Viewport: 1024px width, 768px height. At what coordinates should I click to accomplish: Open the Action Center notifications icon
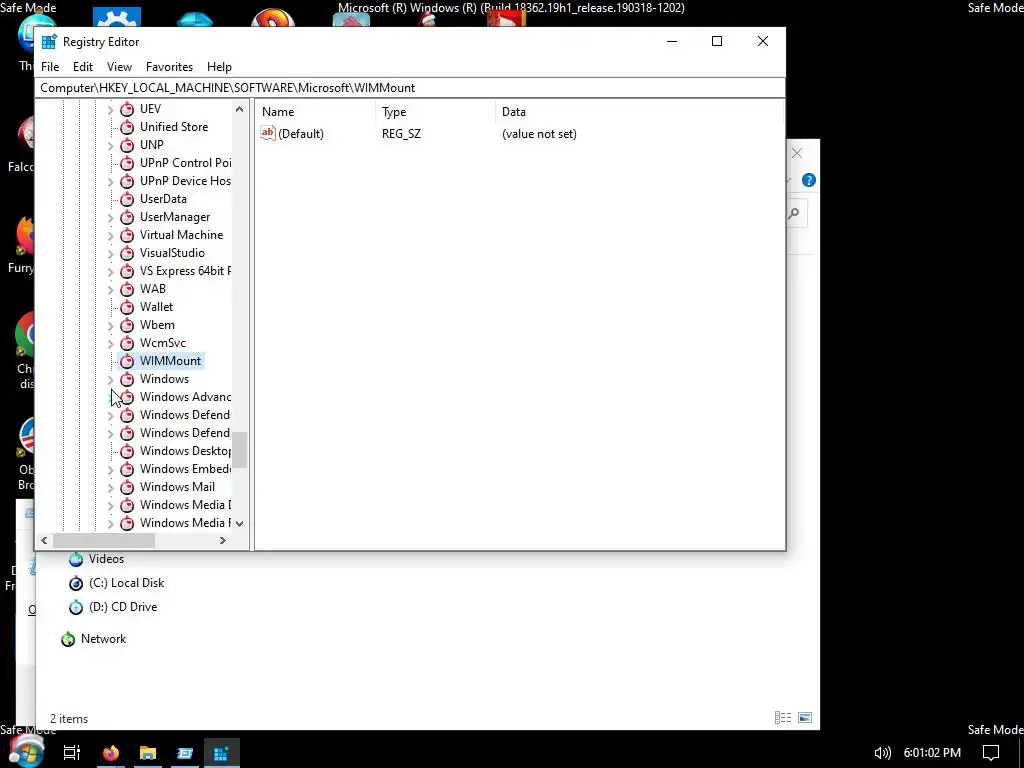(x=991, y=753)
